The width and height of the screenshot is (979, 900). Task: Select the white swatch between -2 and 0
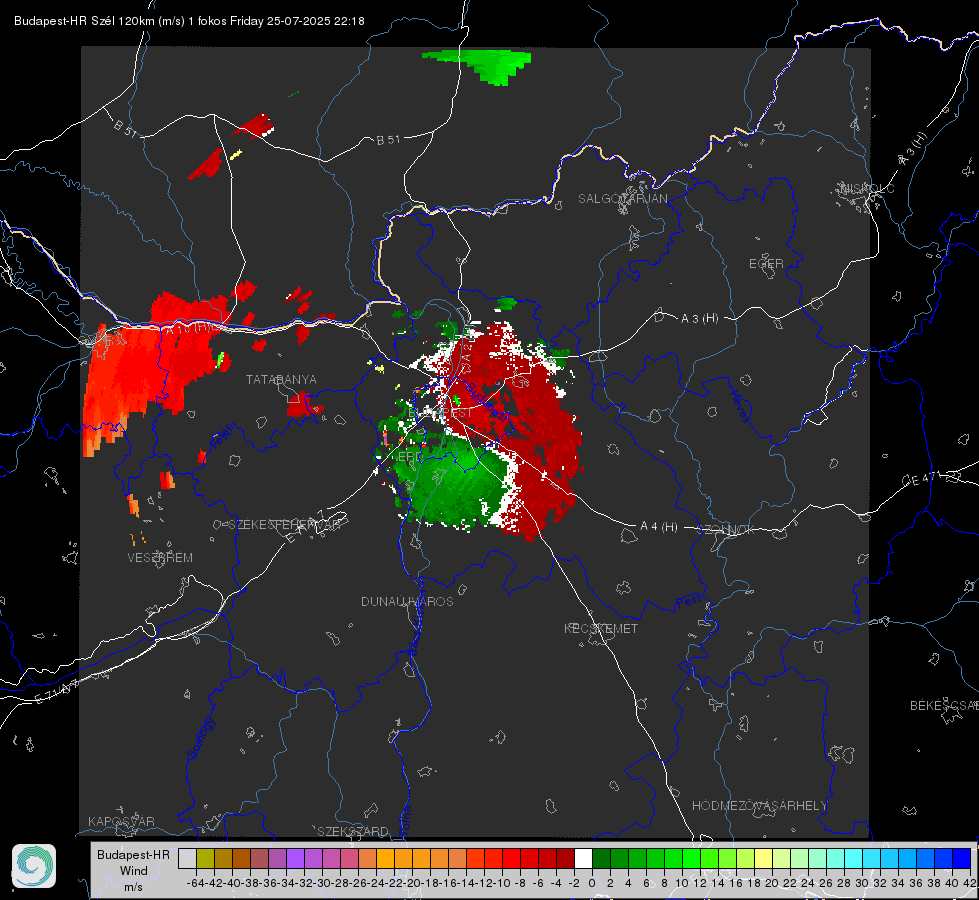tap(583, 858)
